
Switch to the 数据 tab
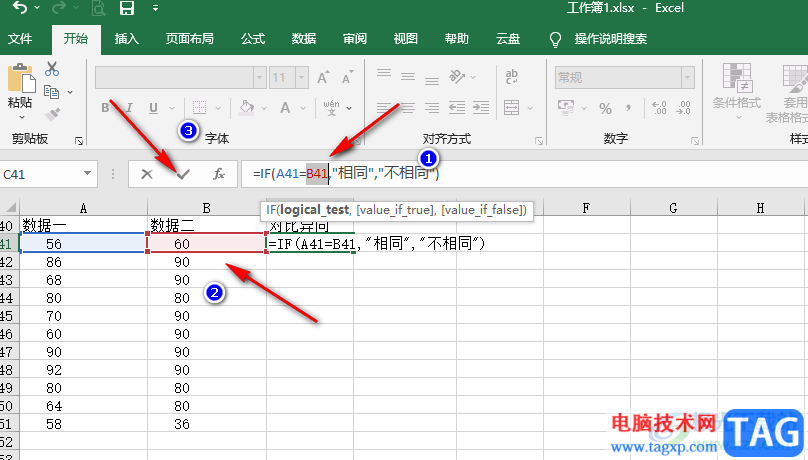pyautogui.click(x=304, y=39)
